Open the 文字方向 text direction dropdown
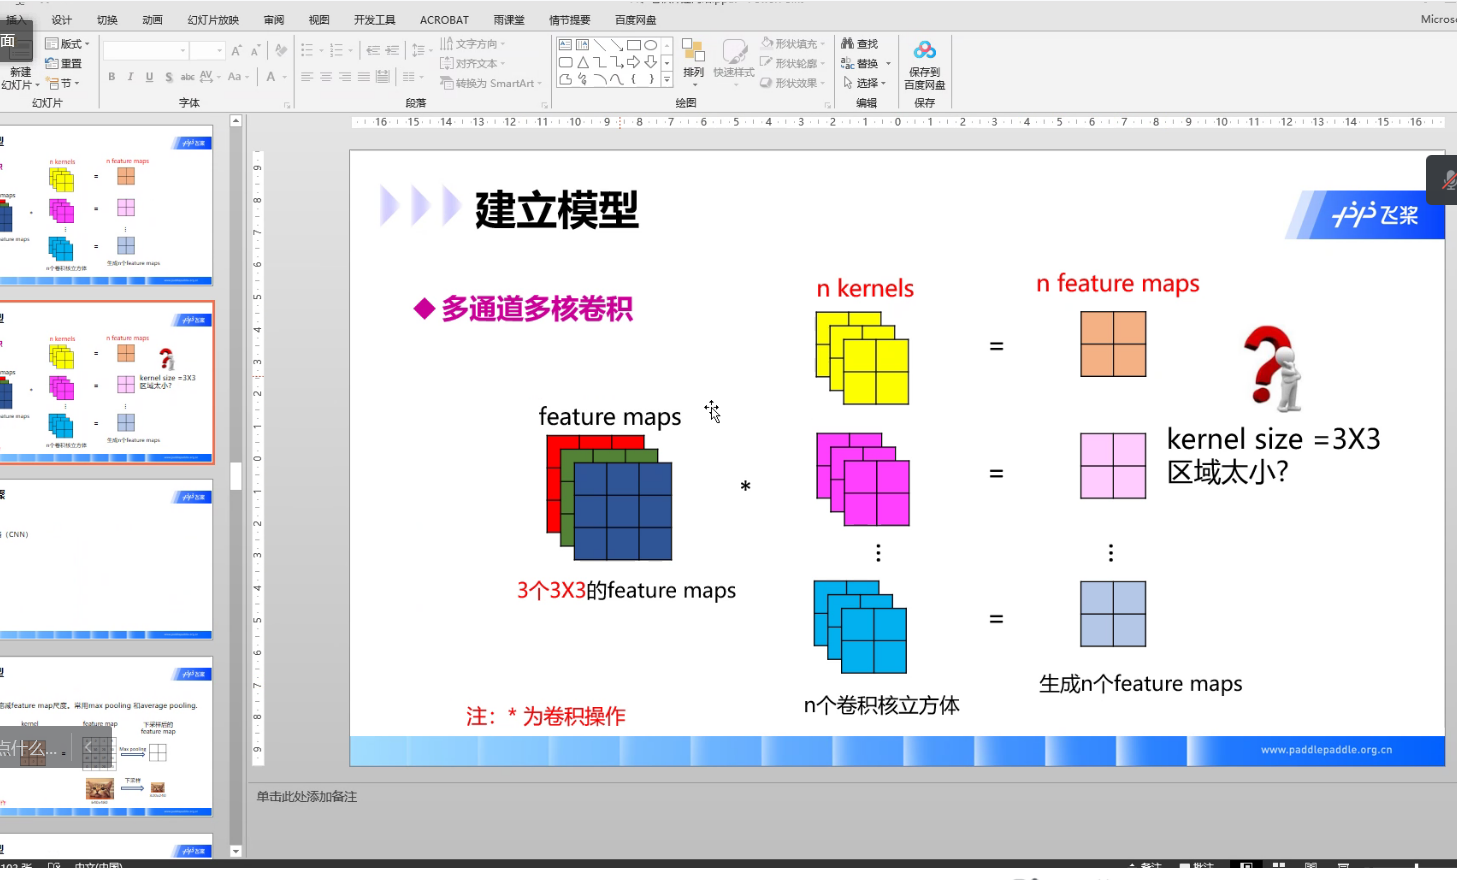 (472, 44)
